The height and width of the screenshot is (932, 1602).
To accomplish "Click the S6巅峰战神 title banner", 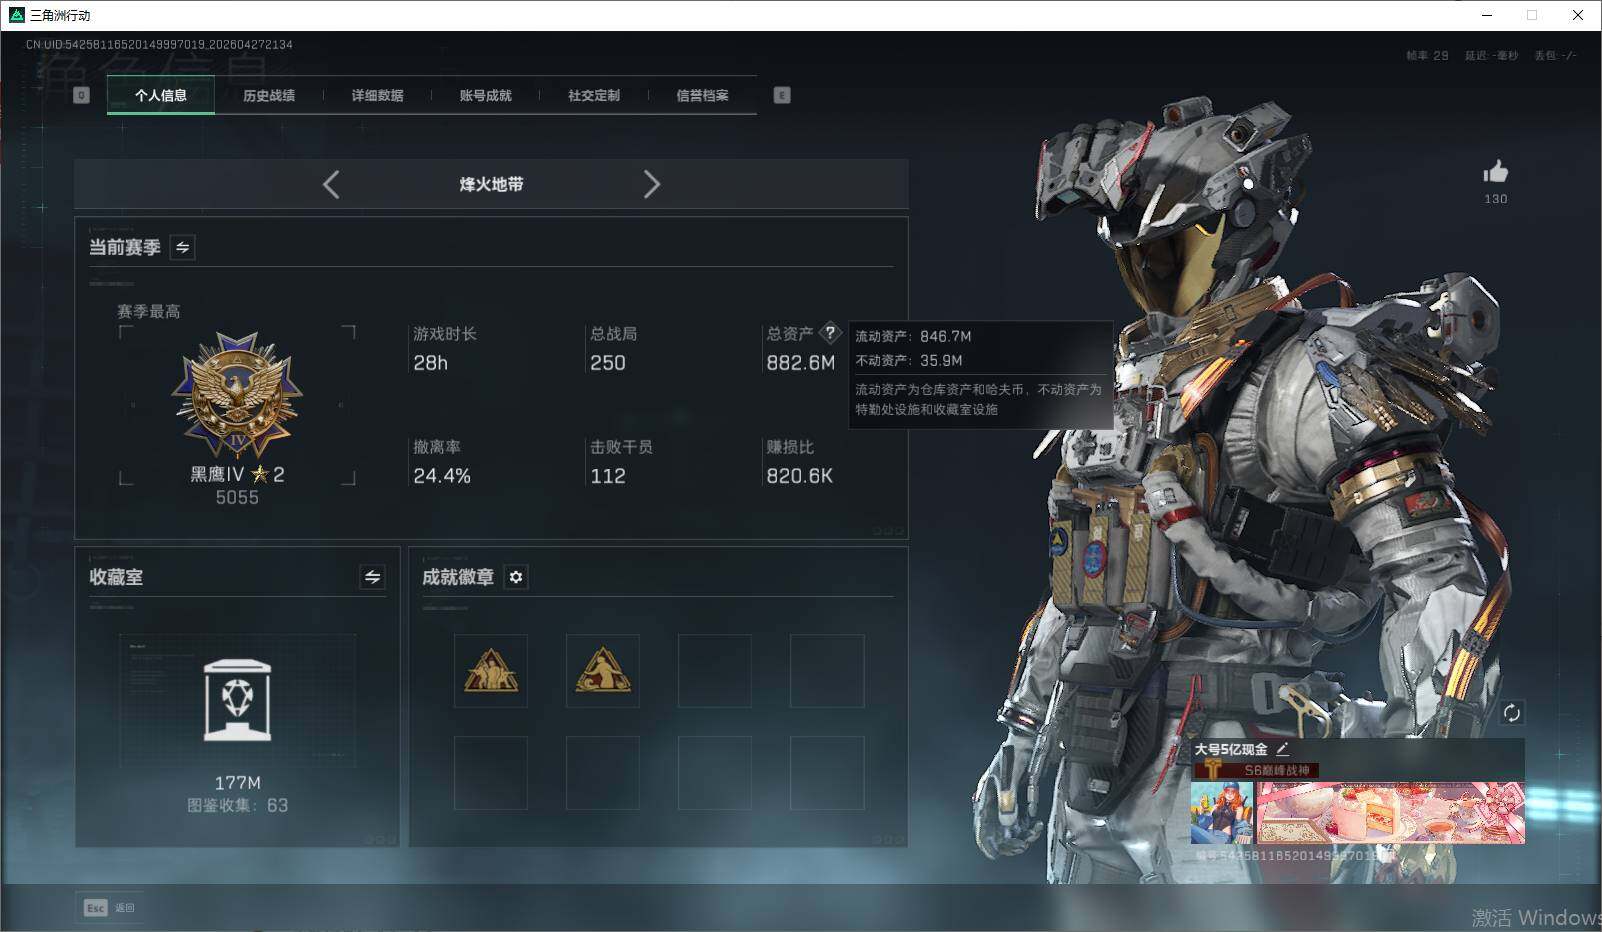I will [1257, 770].
